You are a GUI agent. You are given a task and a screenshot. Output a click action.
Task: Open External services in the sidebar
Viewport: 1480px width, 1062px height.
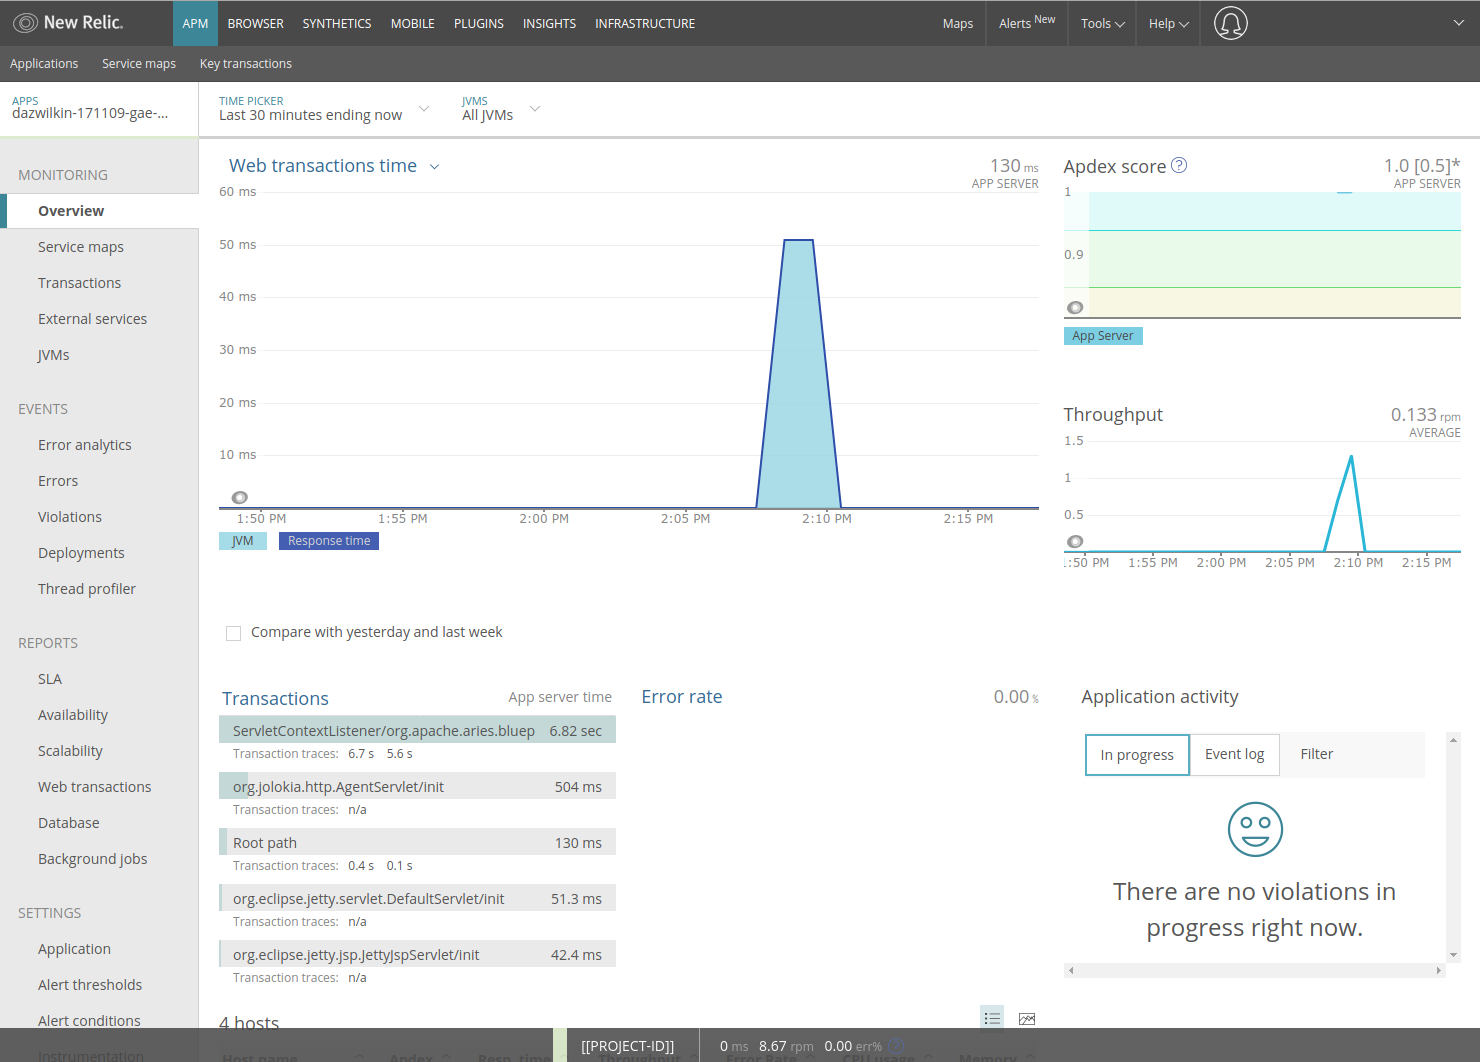tap(93, 319)
